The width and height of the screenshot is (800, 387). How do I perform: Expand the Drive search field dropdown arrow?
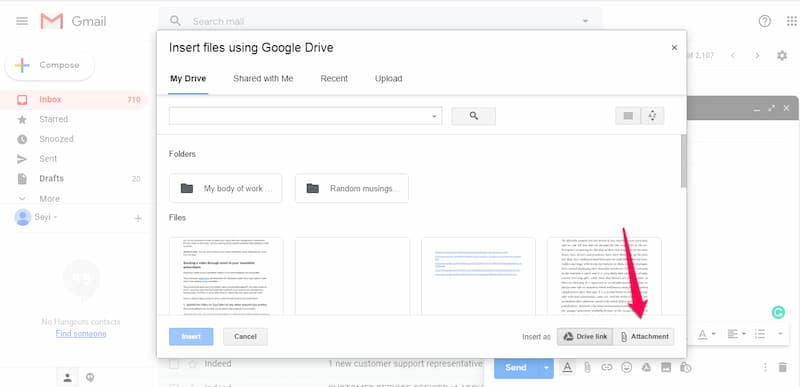click(434, 116)
